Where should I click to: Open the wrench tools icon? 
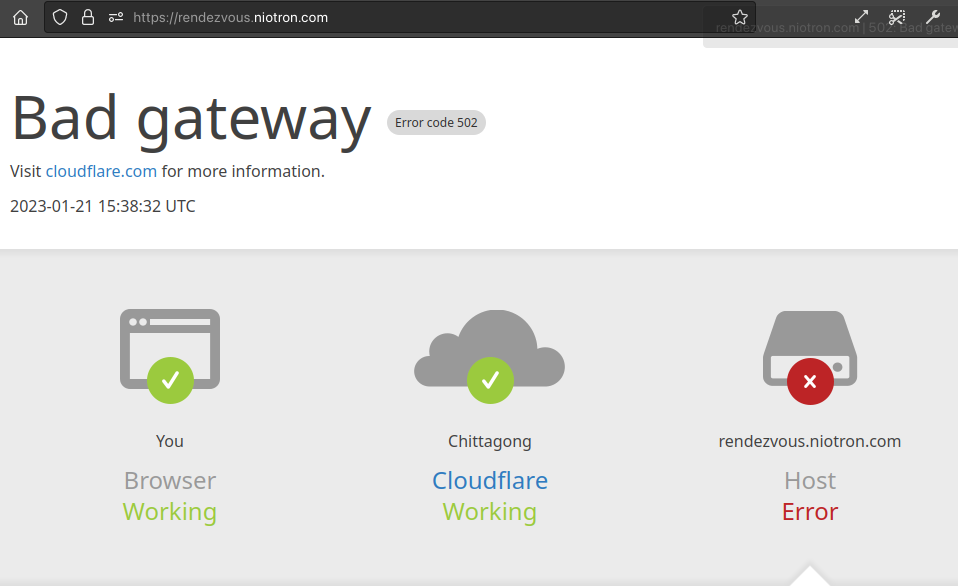click(933, 17)
